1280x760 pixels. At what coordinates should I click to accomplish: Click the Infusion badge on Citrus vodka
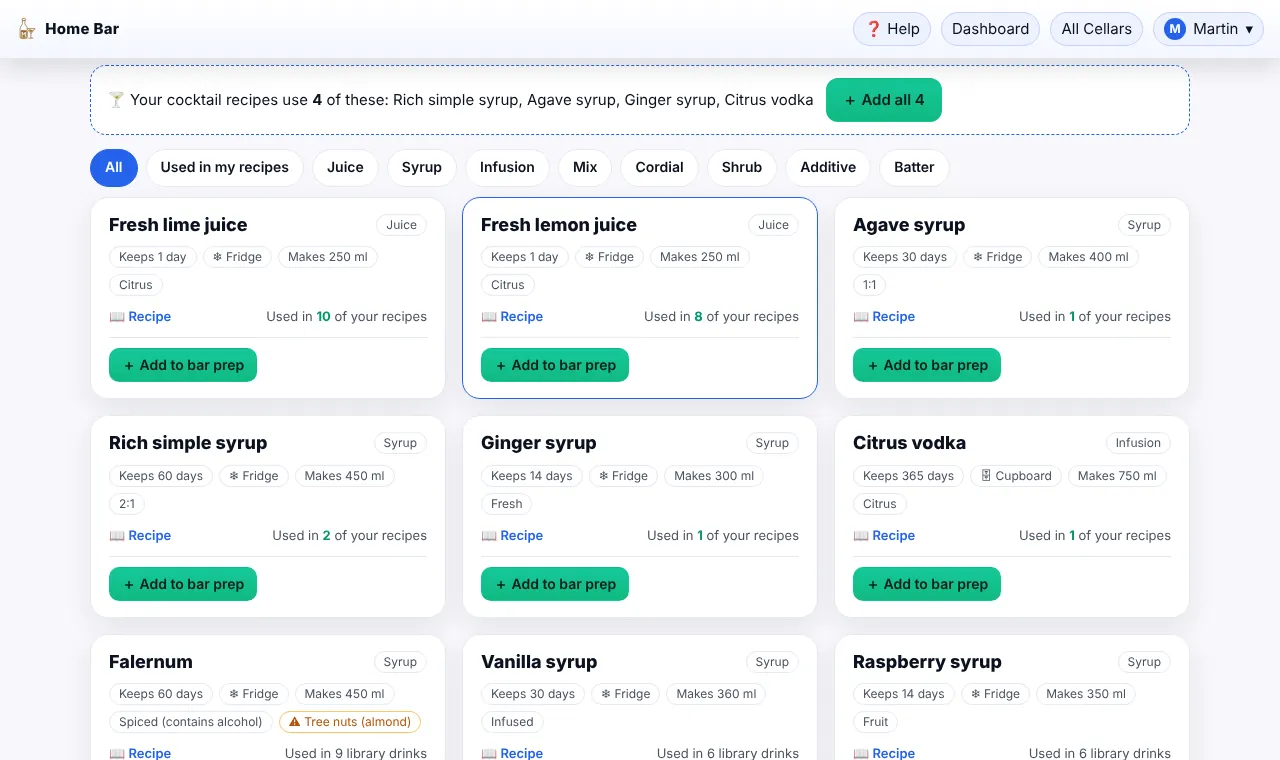point(1138,443)
